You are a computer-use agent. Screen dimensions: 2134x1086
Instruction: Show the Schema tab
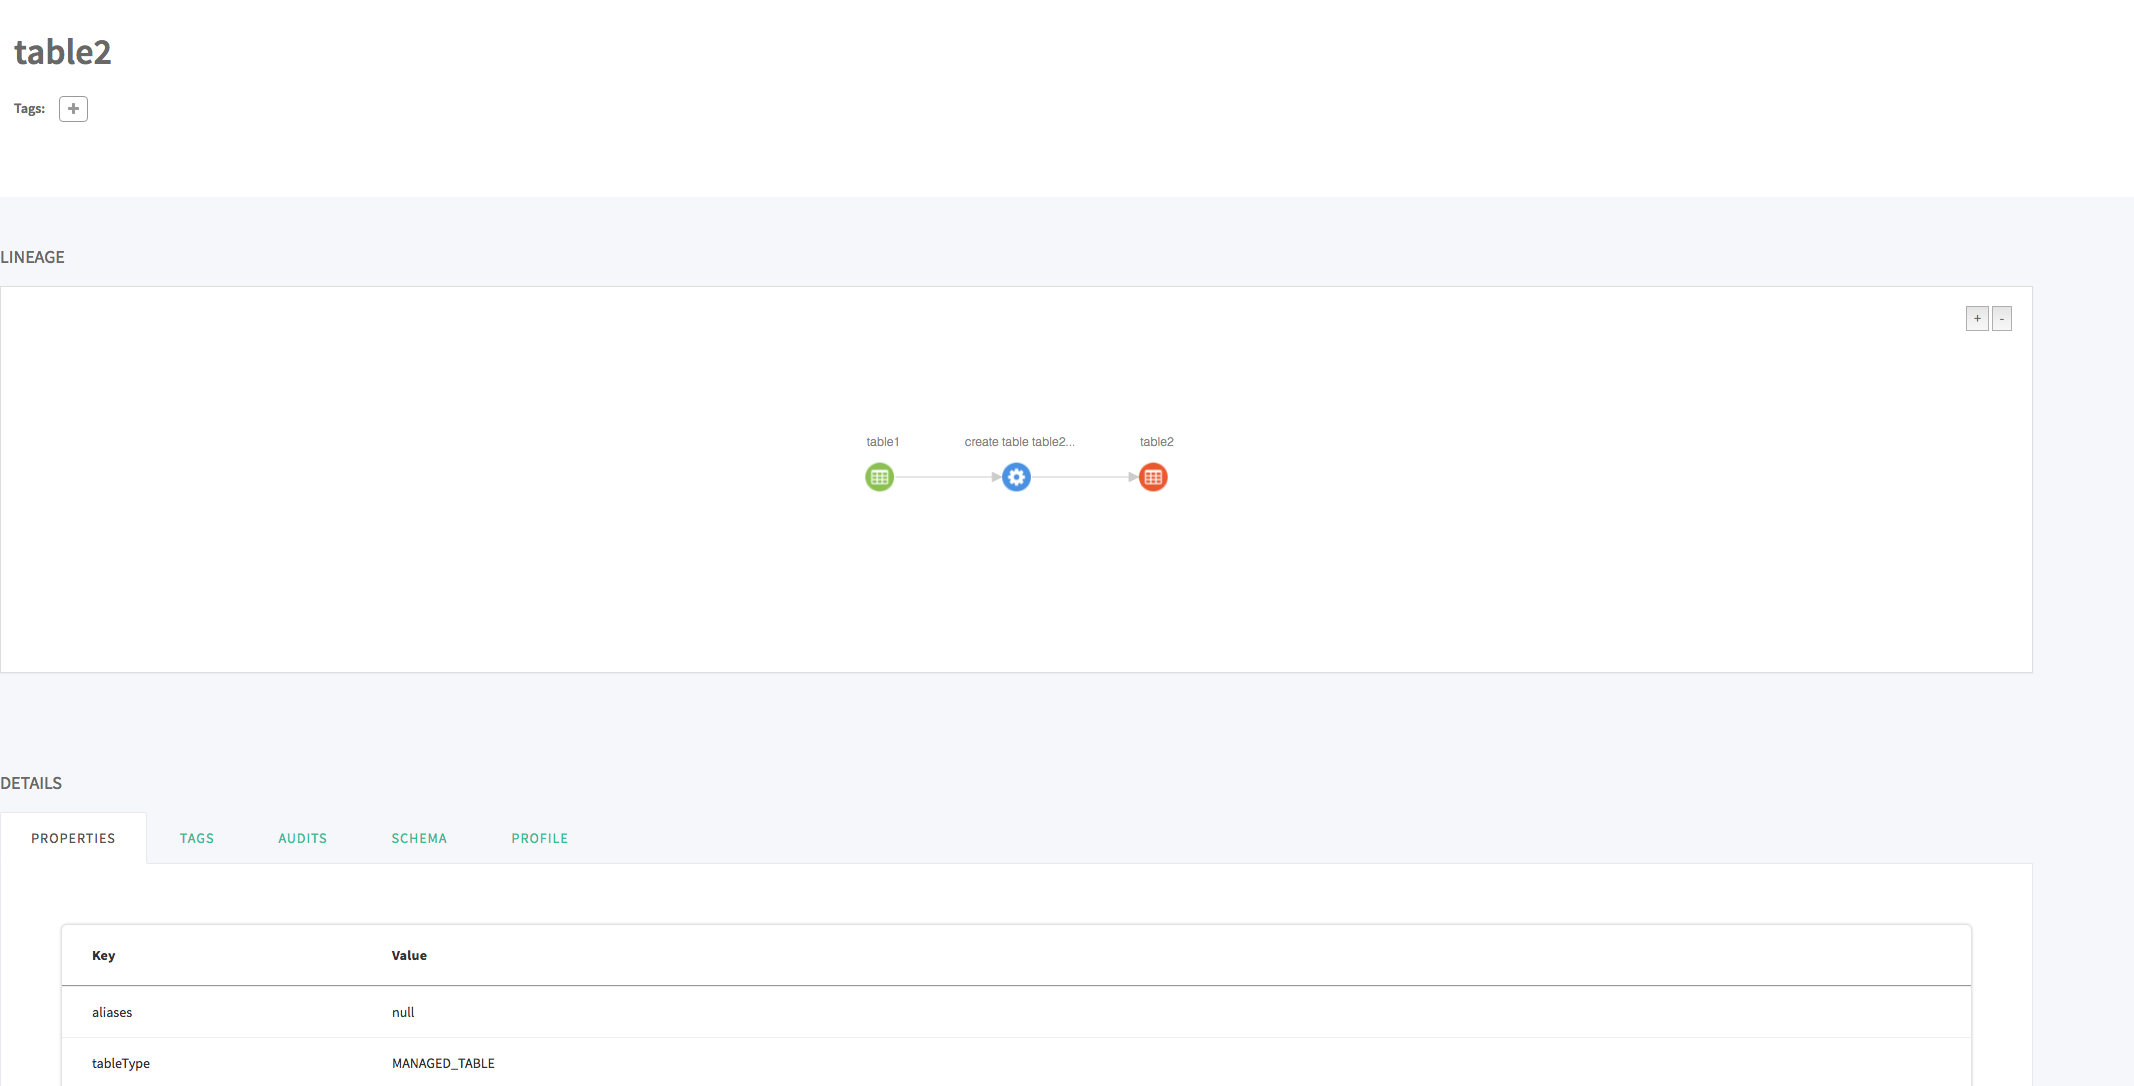tap(419, 838)
